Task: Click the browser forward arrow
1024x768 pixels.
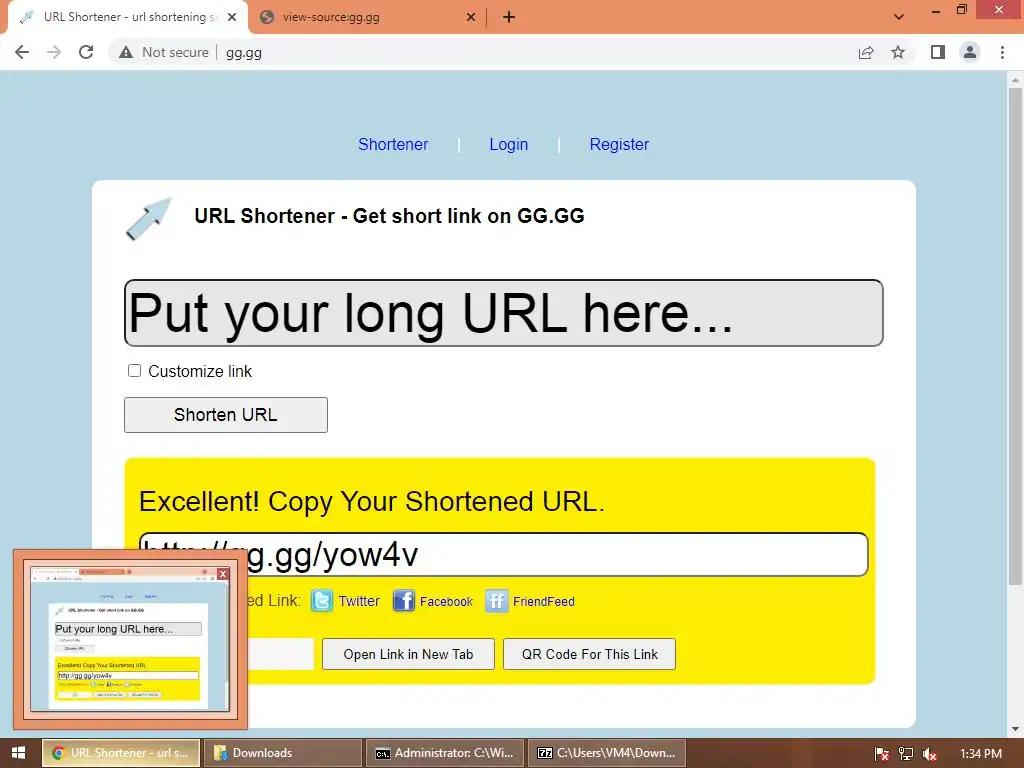Action: [x=54, y=52]
